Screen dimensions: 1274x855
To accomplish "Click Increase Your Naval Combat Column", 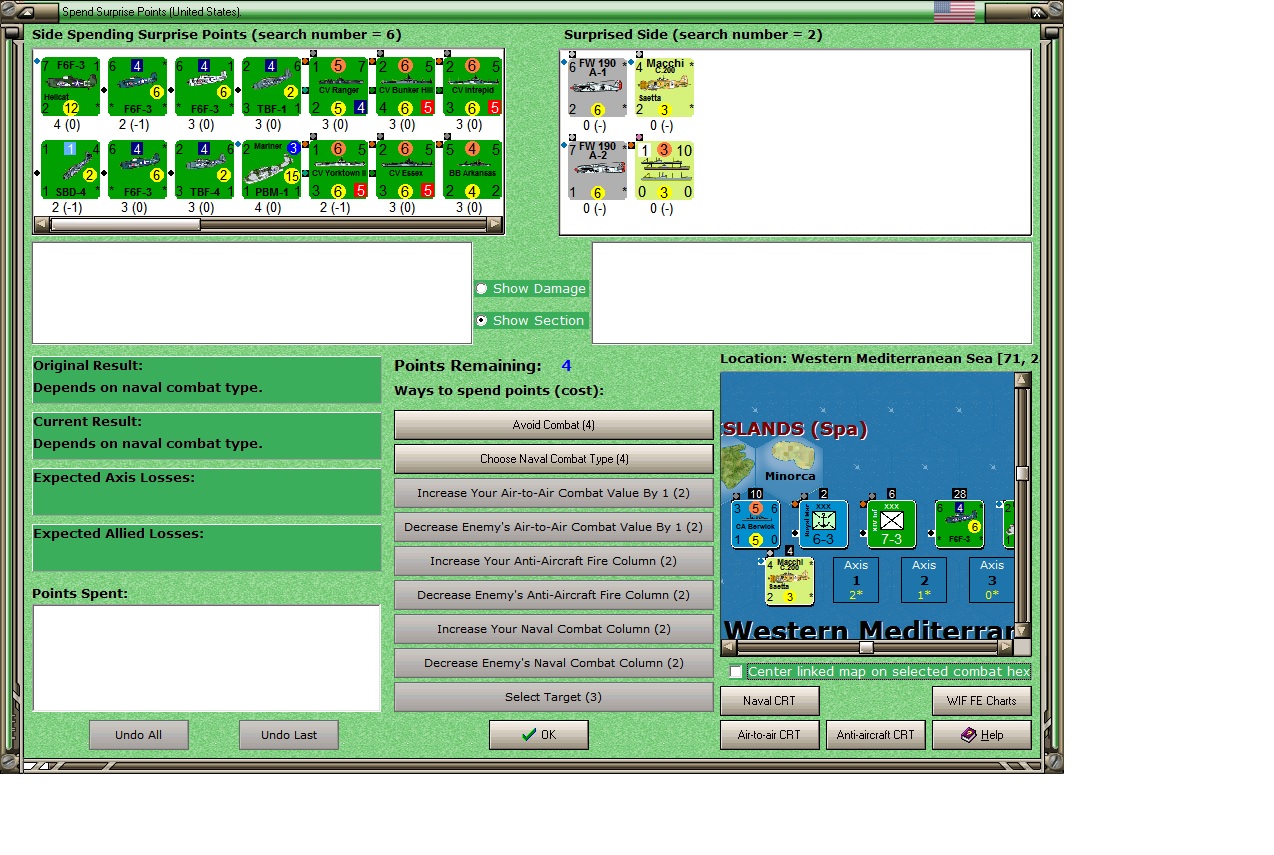I will (x=554, y=629).
